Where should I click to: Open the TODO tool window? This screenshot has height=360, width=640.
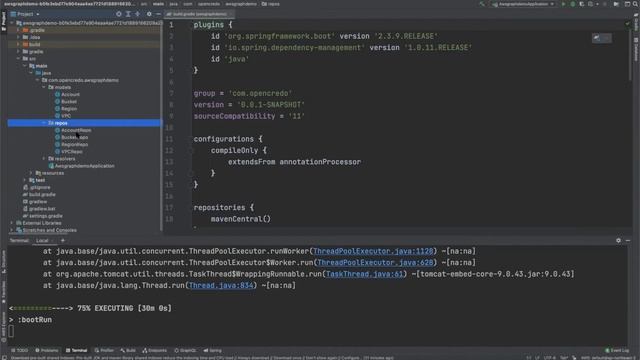tap(20, 350)
